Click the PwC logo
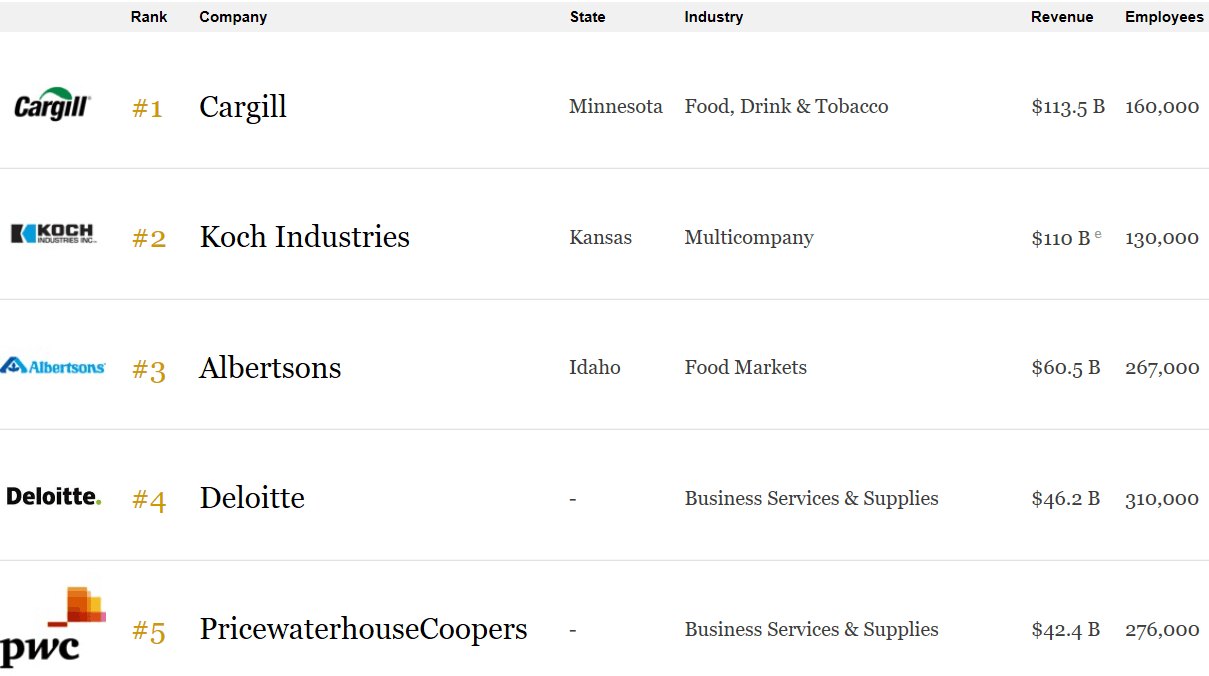The width and height of the screenshot is (1209, 676). coord(53,628)
